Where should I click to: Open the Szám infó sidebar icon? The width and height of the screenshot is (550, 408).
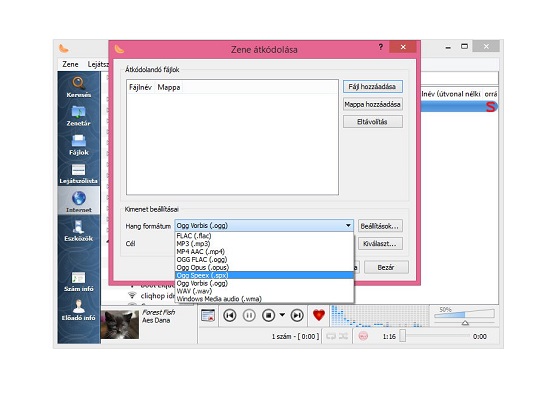coord(79,282)
